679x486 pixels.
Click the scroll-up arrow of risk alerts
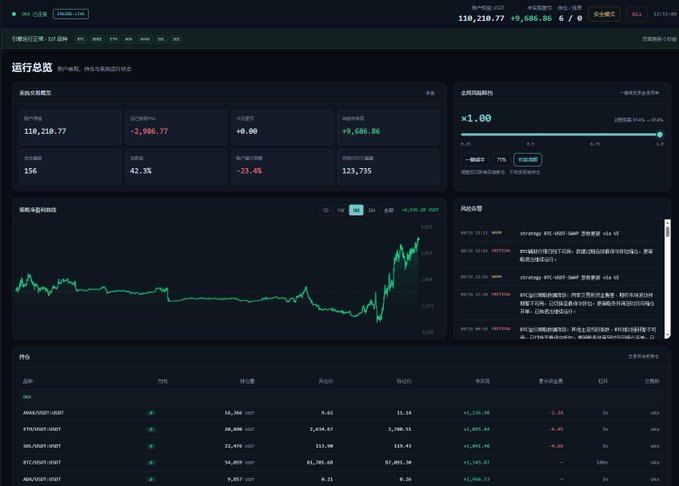pos(667,222)
